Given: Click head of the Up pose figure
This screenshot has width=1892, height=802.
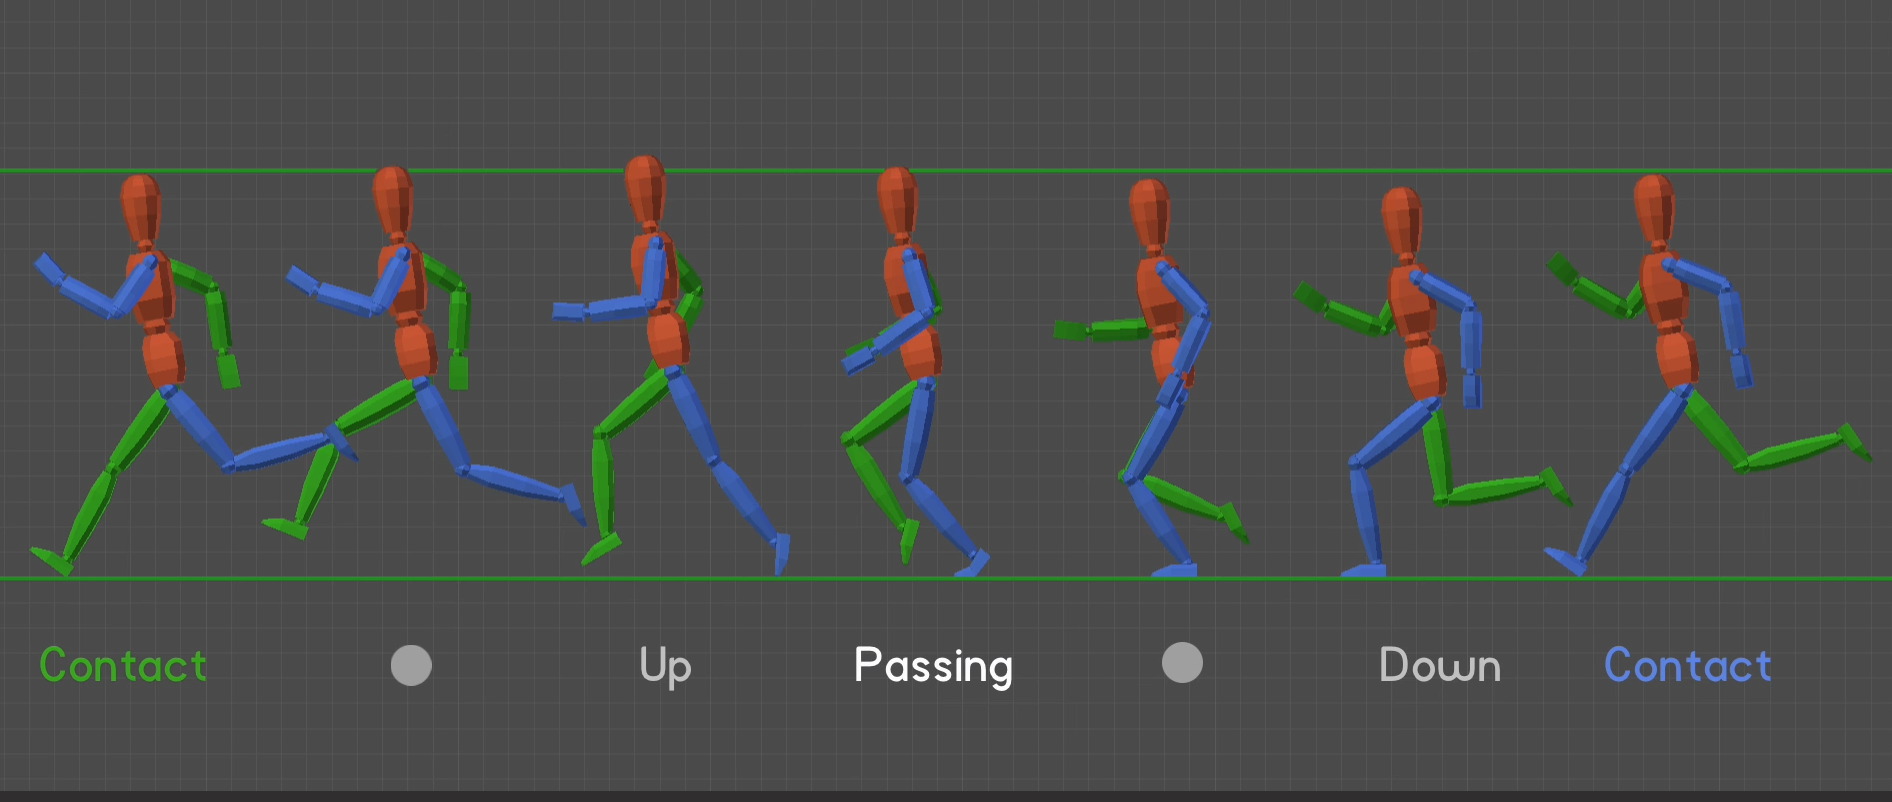Looking at the screenshot, I should [645, 188].
